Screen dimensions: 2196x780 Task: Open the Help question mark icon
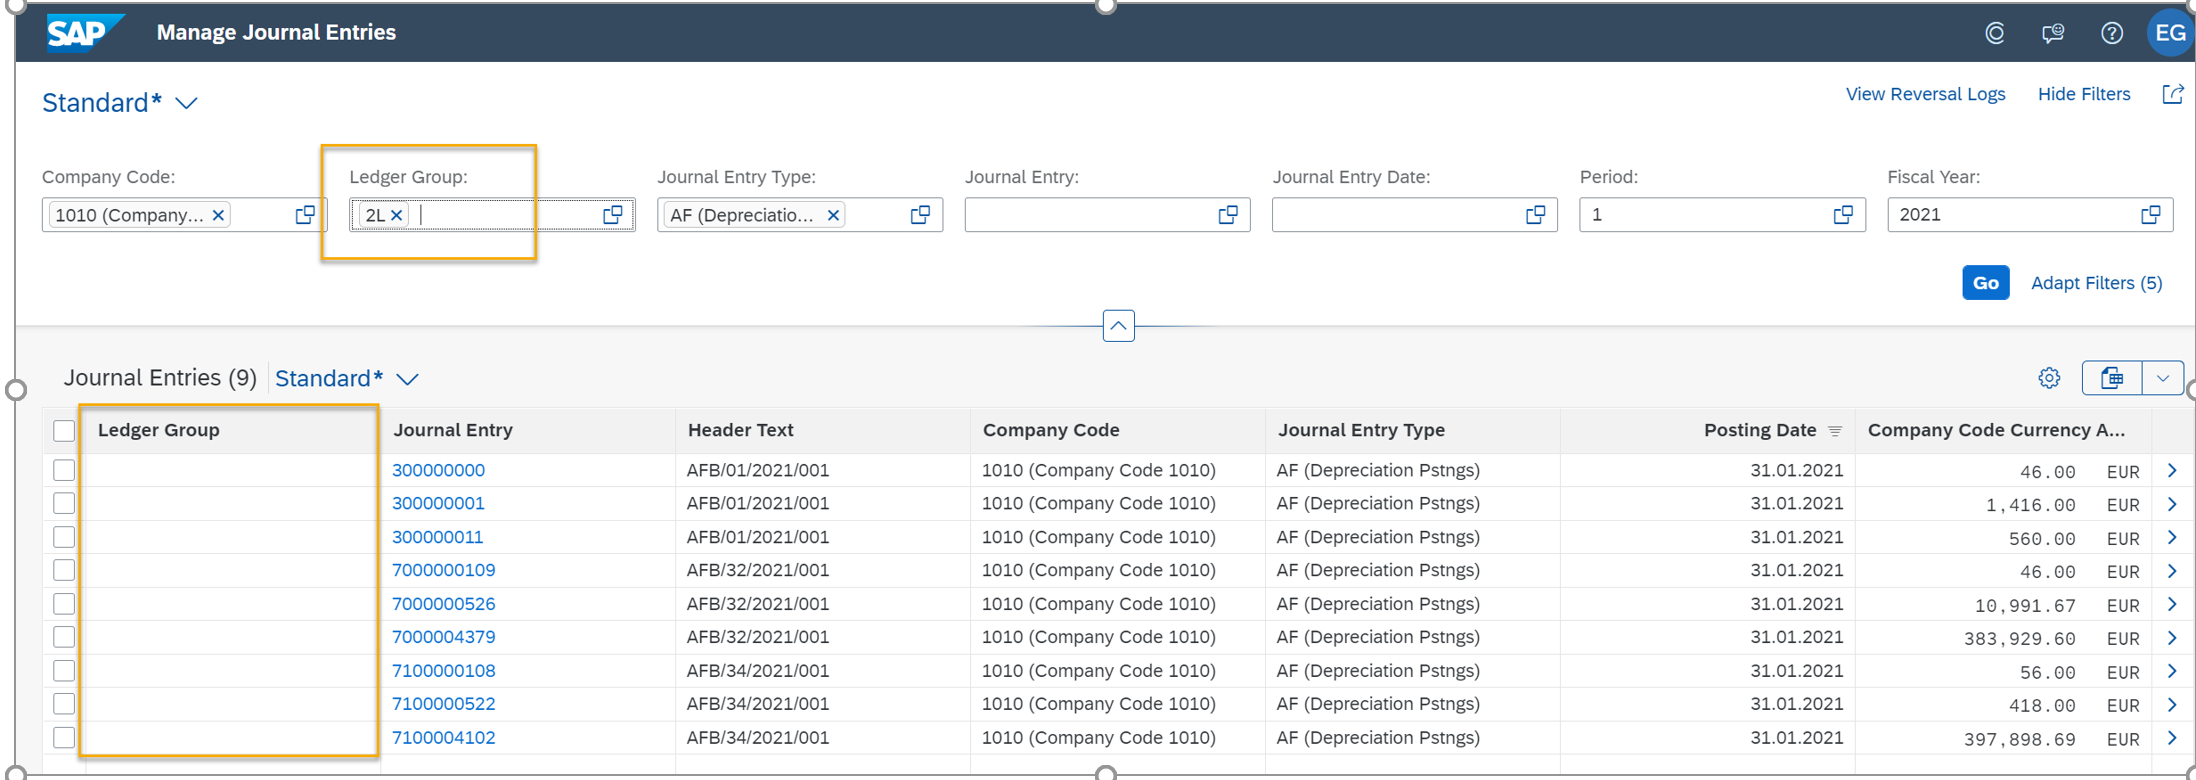(x=2112, y=33)
